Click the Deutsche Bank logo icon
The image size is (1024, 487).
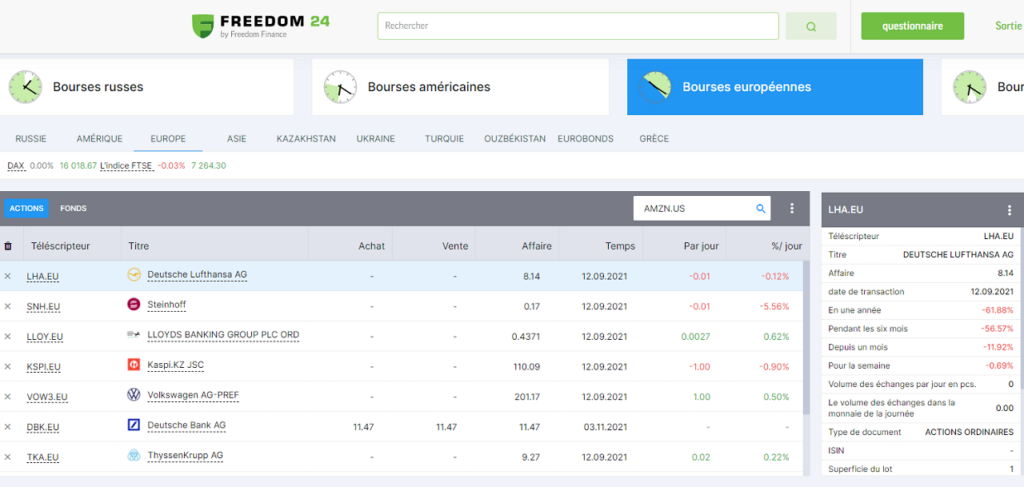[x=134, y=425]
